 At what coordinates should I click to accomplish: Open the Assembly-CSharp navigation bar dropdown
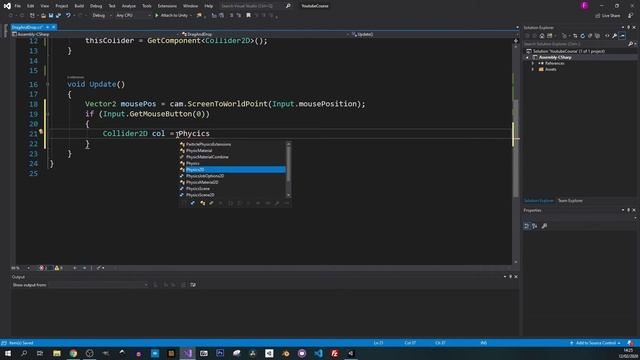click(96, 34)
